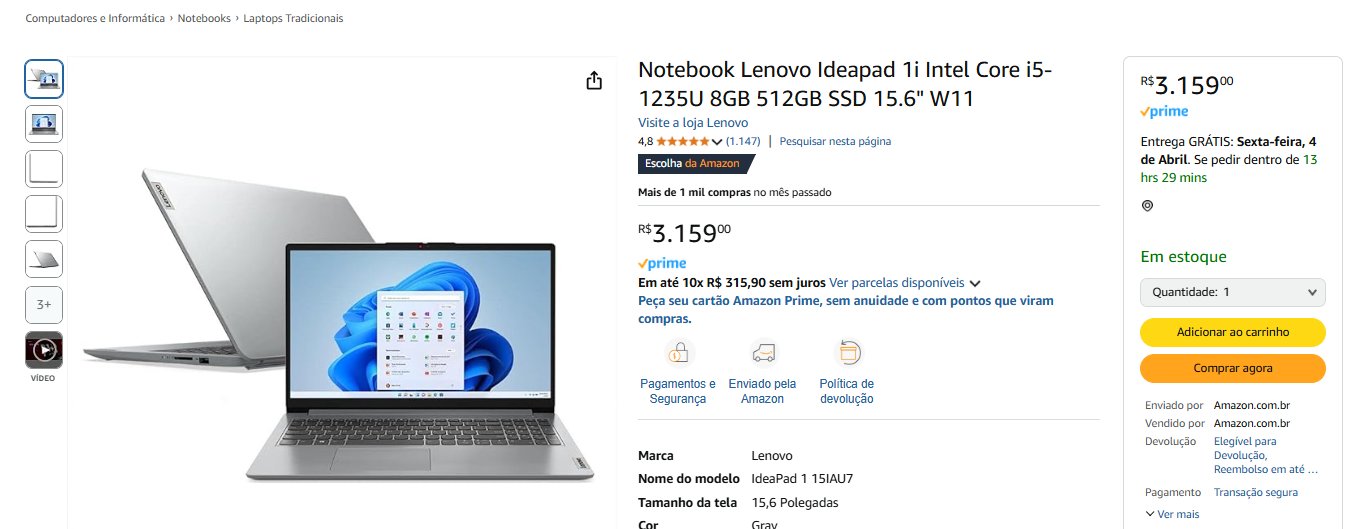Click the prime logo under the price

(662, 264)
